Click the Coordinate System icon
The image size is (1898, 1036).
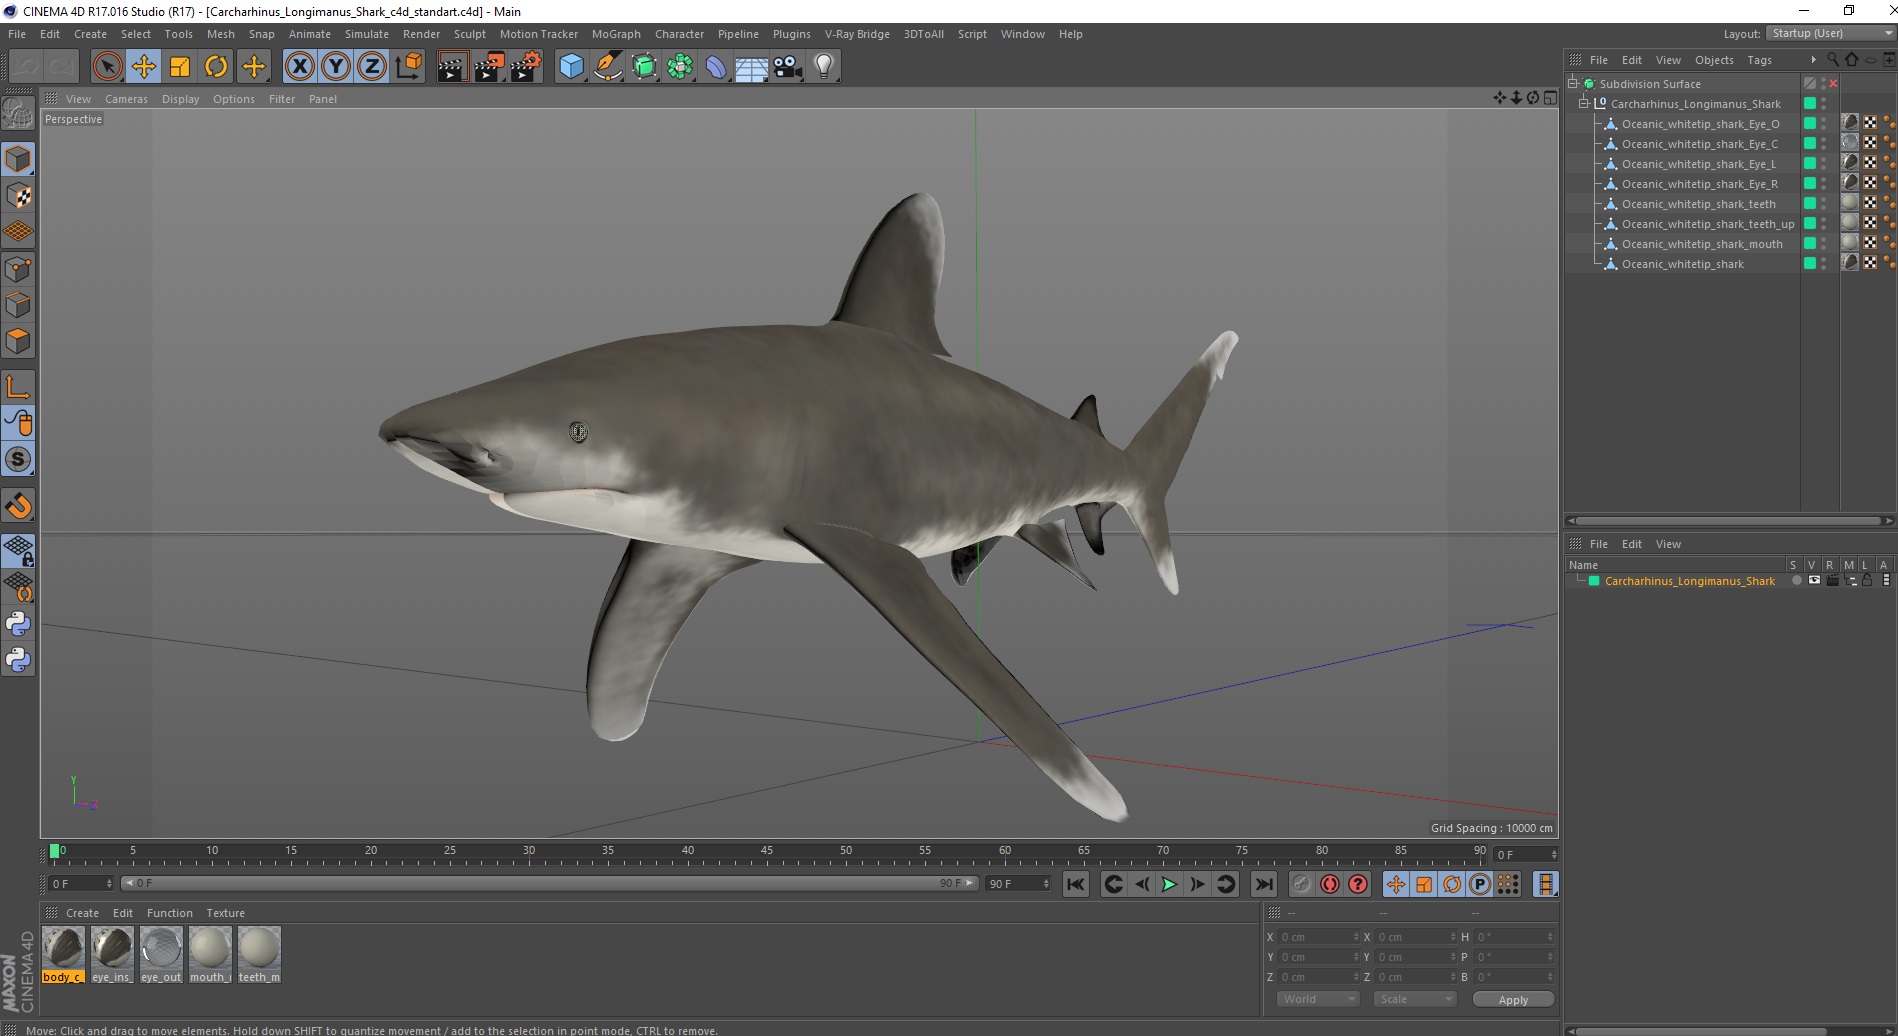click(x=408, y=67)
